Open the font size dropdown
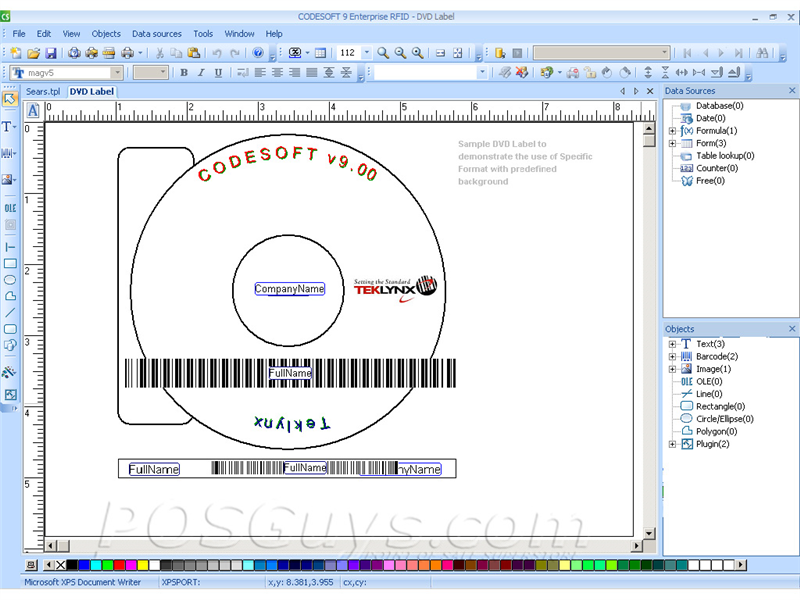 [163, 73]
